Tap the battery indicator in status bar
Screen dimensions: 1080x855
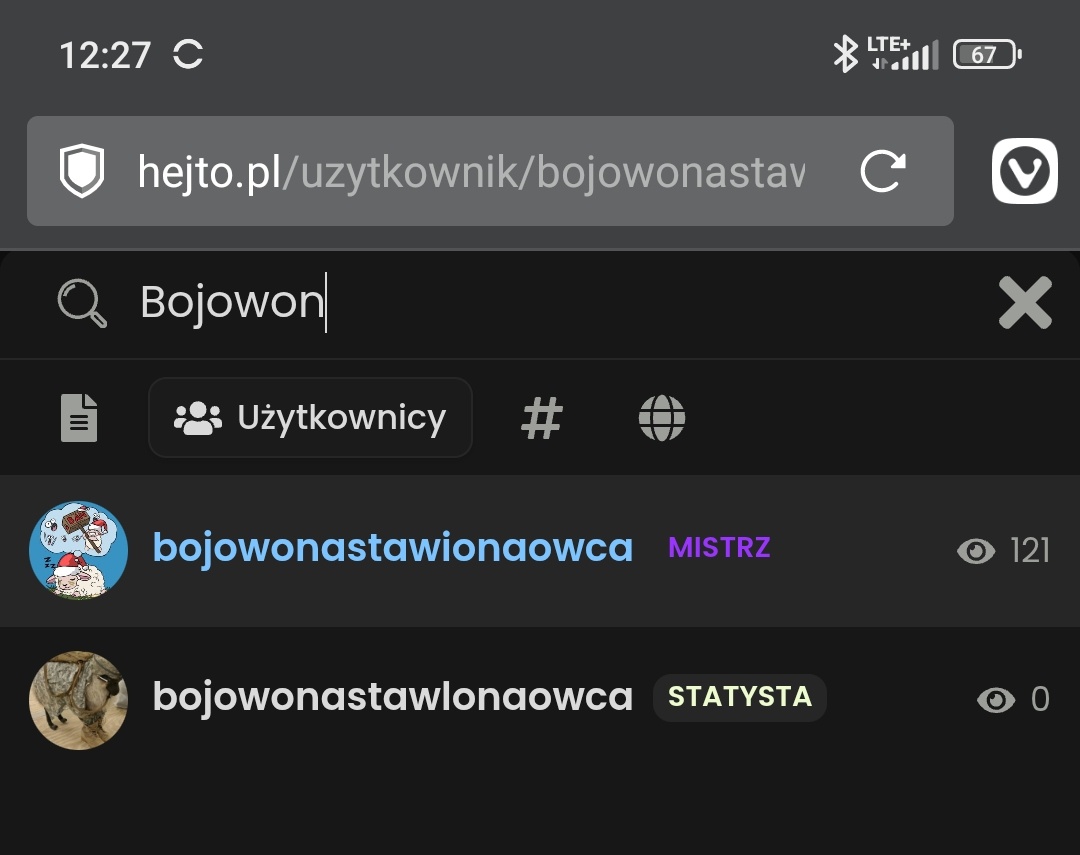(x=987, y=54)
